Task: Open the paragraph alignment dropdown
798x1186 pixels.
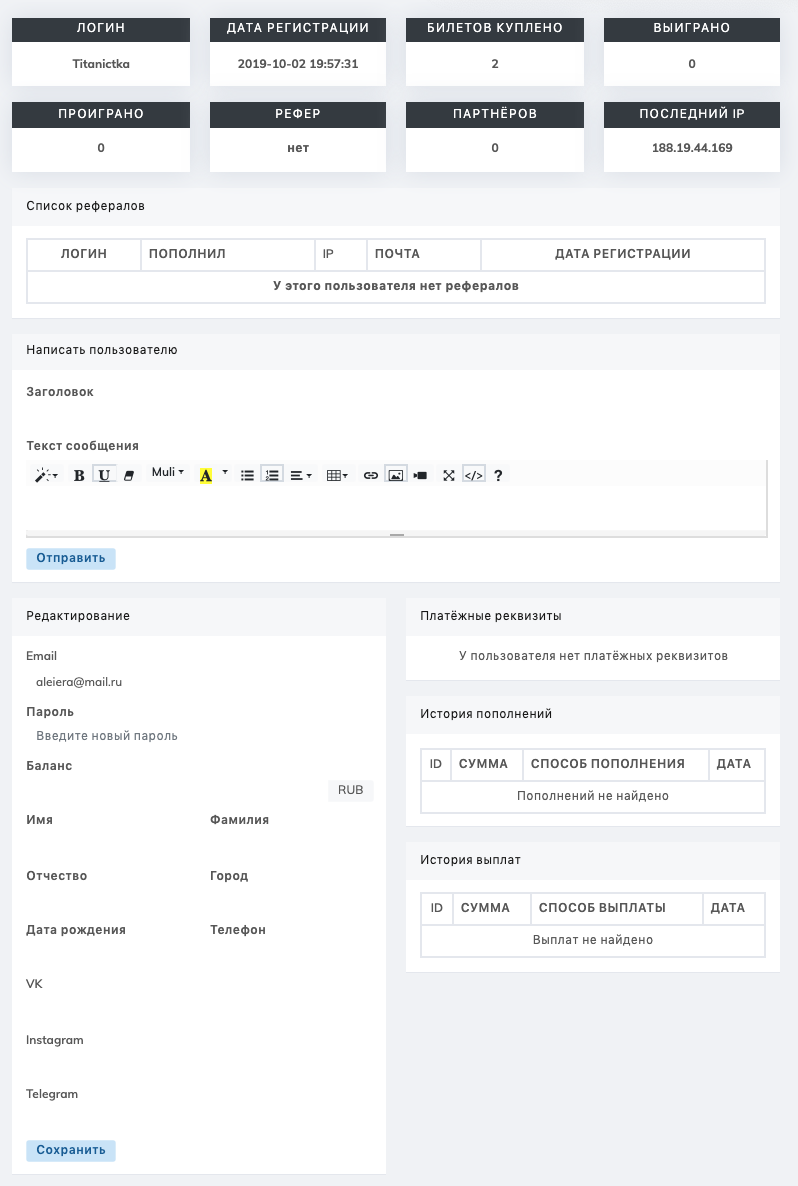Action: (x=301, y=475)
